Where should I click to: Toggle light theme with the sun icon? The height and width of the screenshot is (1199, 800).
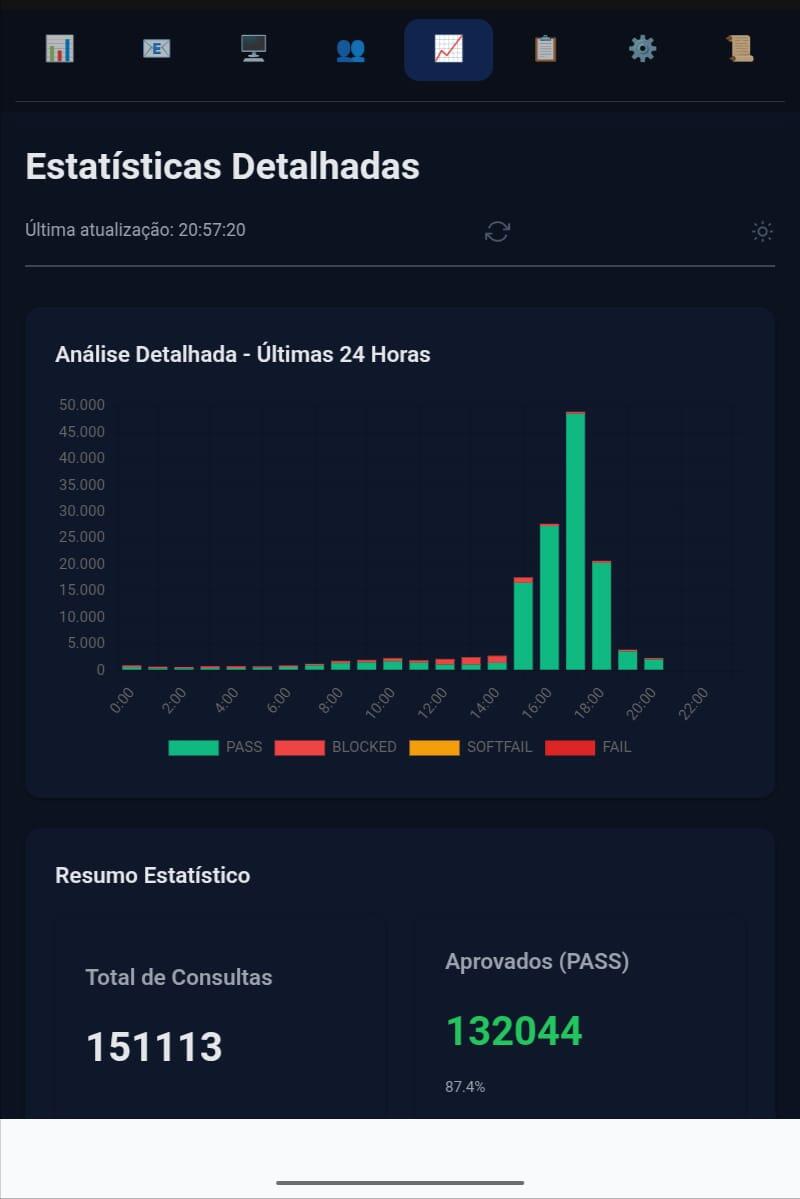pos(762,231)
